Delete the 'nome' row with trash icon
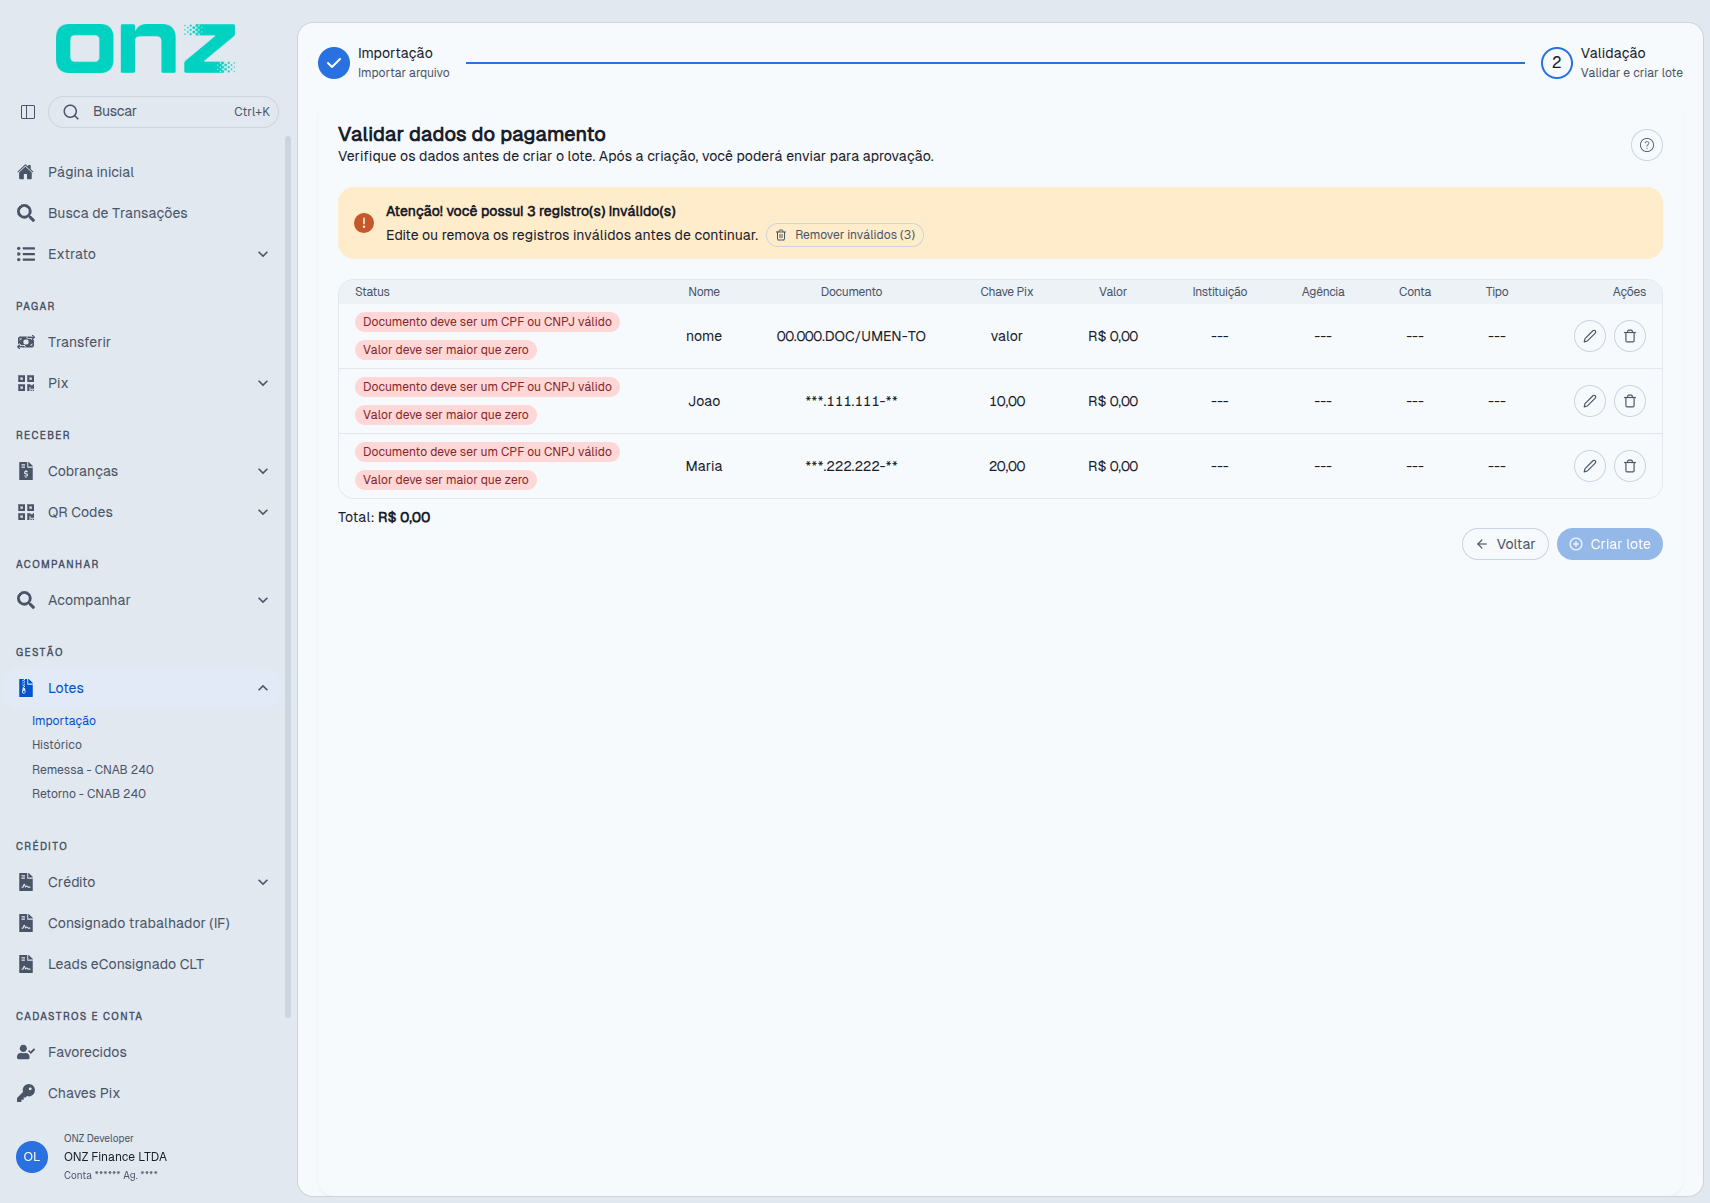 pyautogui.click(x=1629, y=336)
